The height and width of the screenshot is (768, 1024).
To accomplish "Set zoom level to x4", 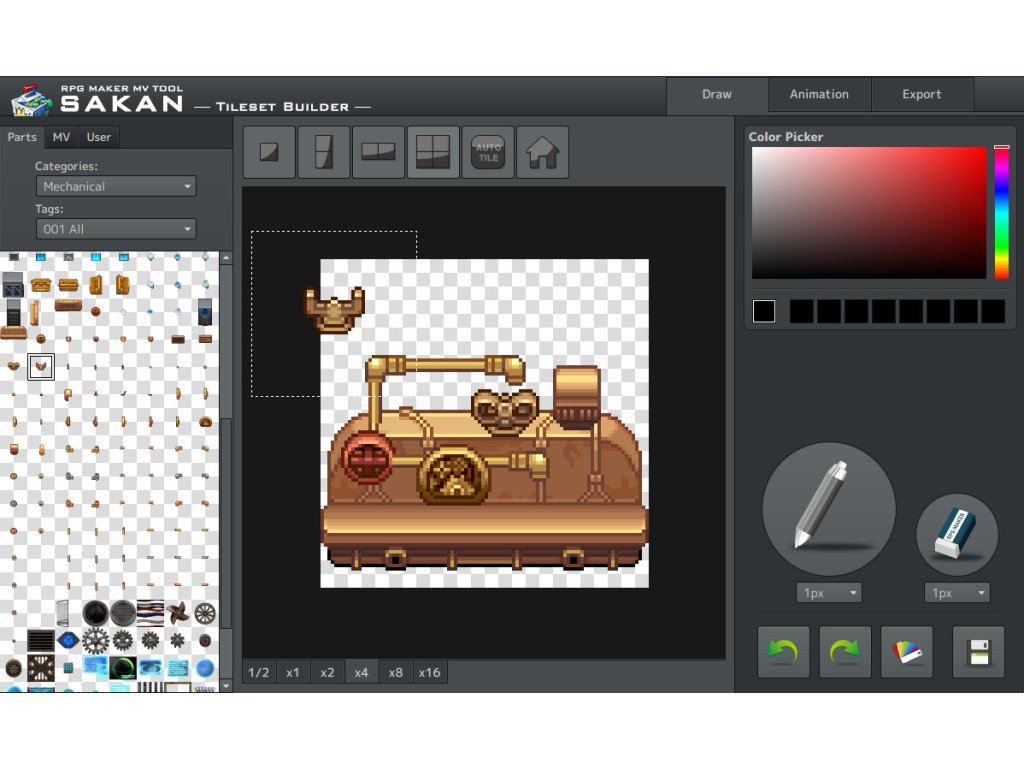I will [x=361, y=672].
